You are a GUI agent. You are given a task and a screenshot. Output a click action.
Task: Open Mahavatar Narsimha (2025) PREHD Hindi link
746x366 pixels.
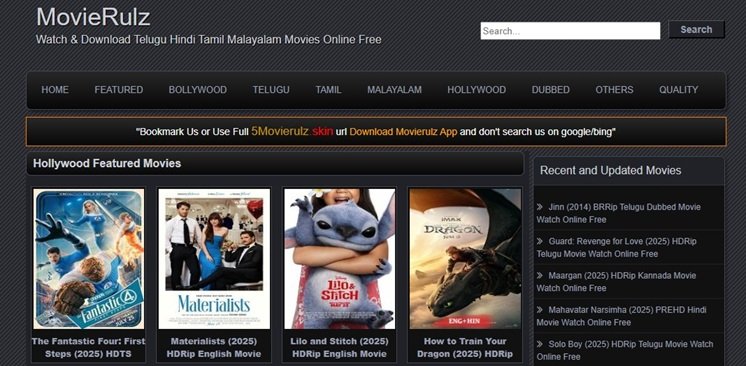click(x=621, y=316)
